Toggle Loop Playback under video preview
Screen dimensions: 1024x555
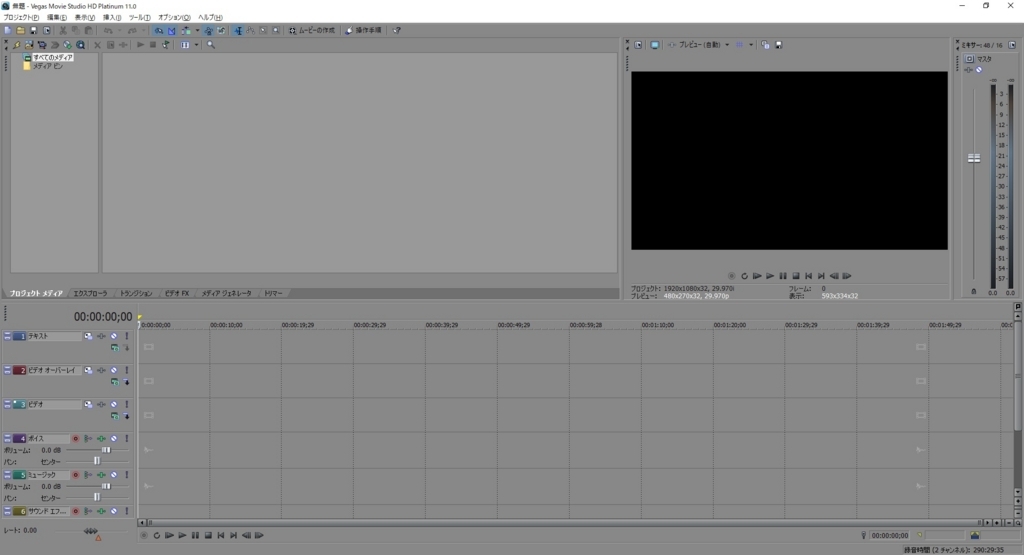pyautogui.click(x=744, y=276)
